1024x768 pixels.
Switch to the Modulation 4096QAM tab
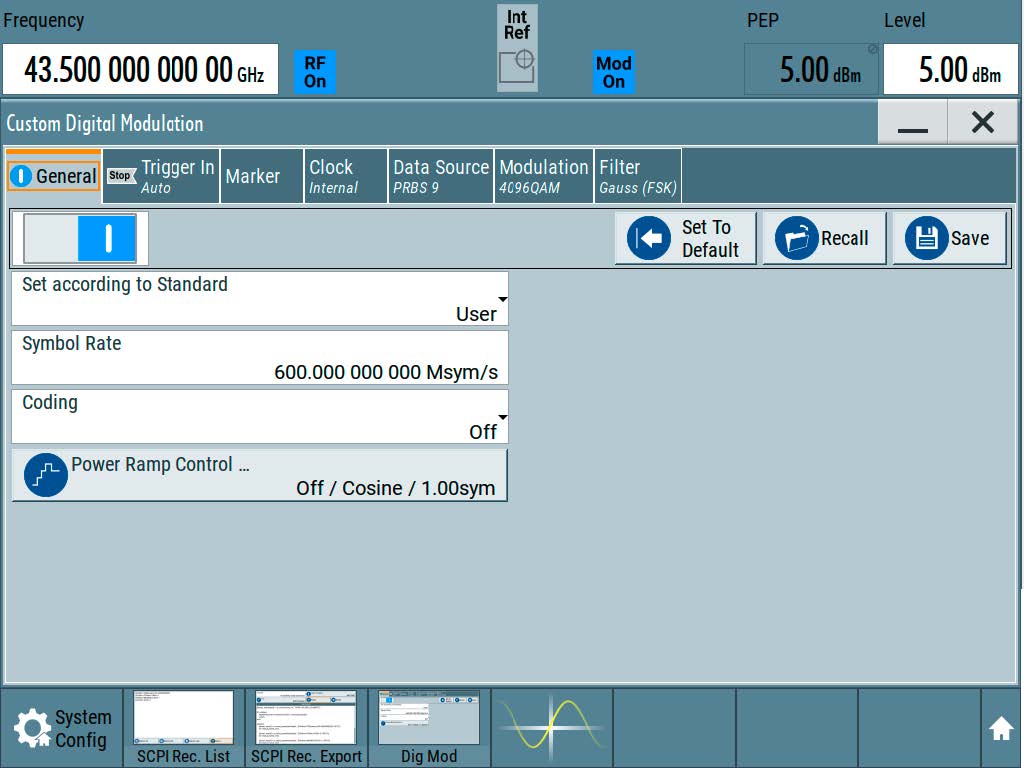pyautogui.click(x=544, y=176)
